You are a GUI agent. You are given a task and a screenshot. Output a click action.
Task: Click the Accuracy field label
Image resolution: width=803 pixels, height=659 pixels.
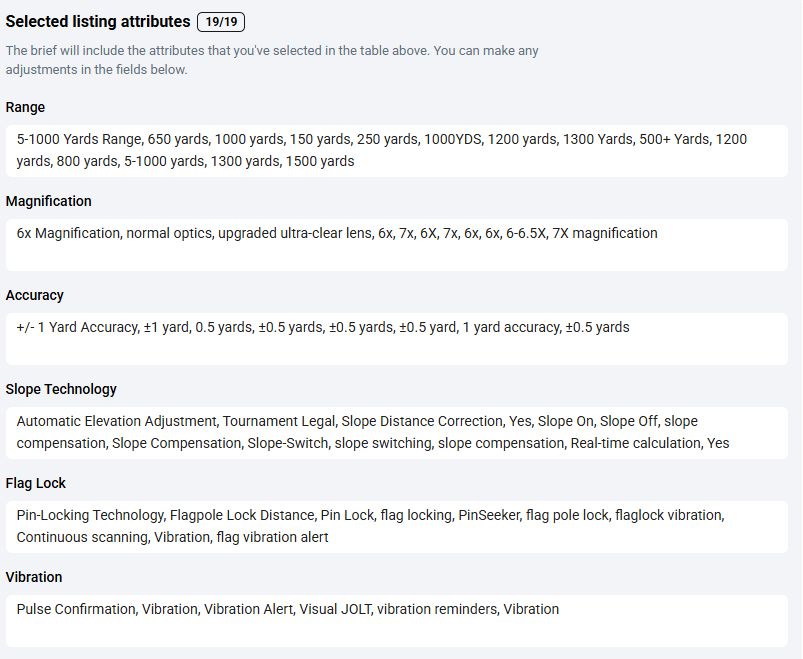coord(34,295)
